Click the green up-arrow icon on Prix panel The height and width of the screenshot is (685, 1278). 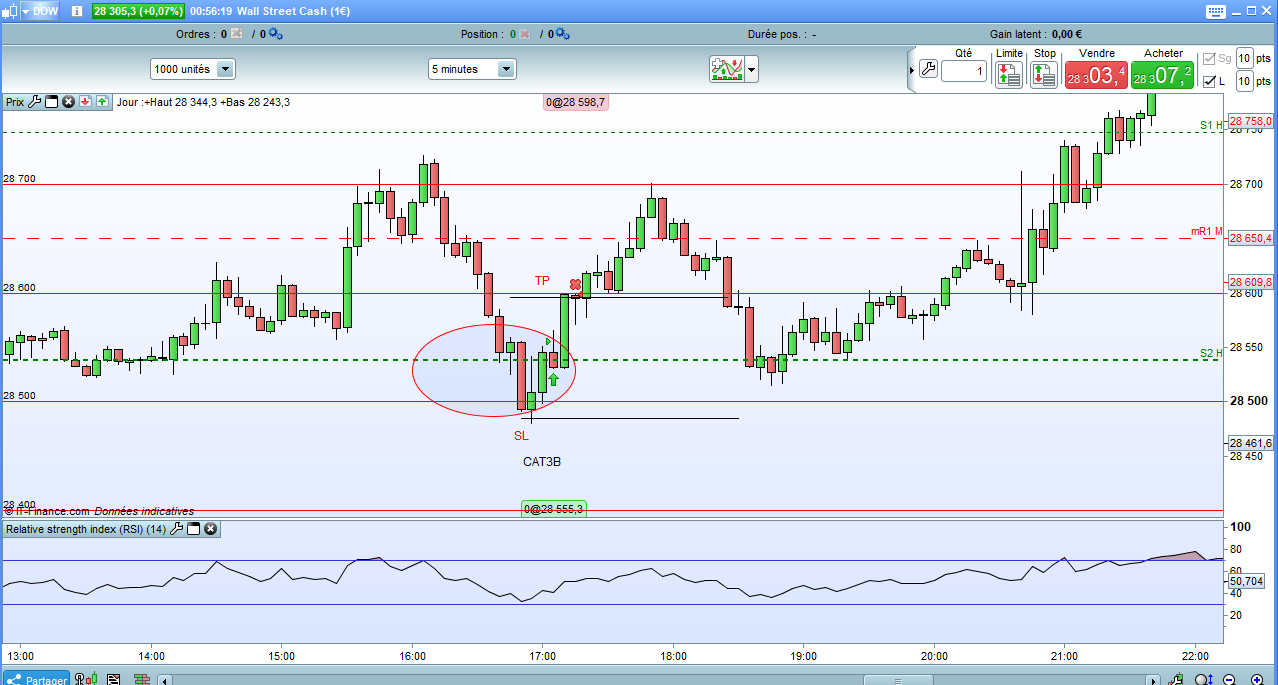[102, 101]
